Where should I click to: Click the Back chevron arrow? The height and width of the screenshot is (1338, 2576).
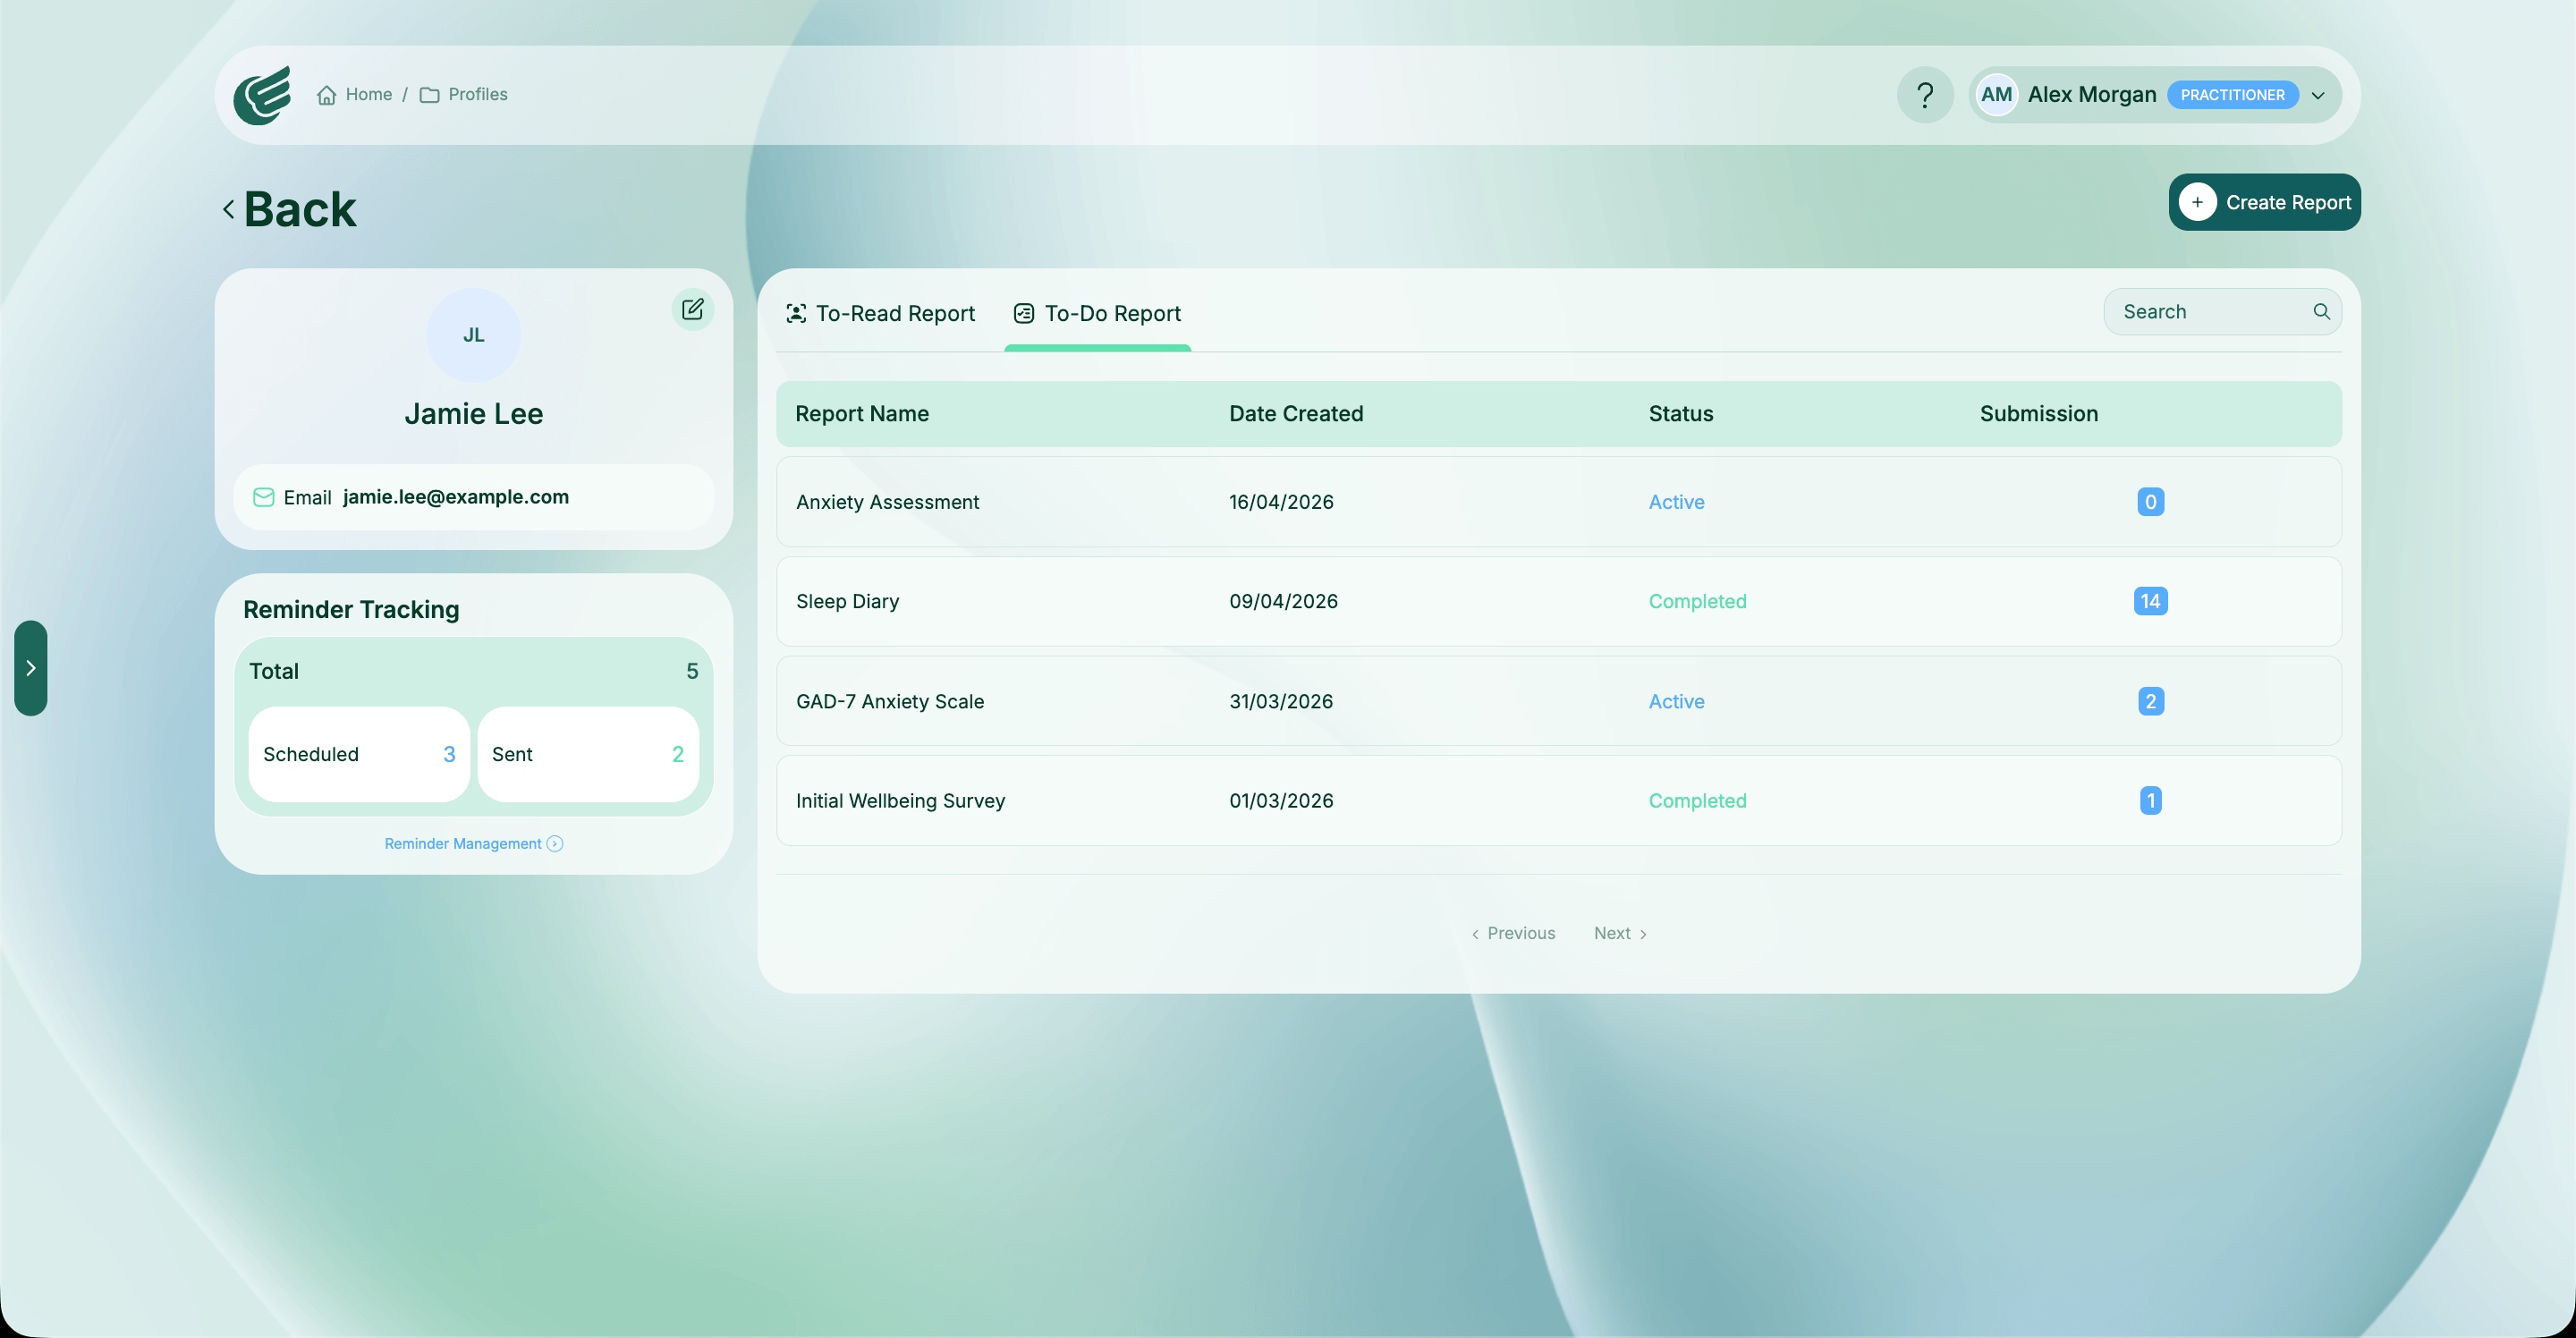pyautogui.click(x=229, y=210)
